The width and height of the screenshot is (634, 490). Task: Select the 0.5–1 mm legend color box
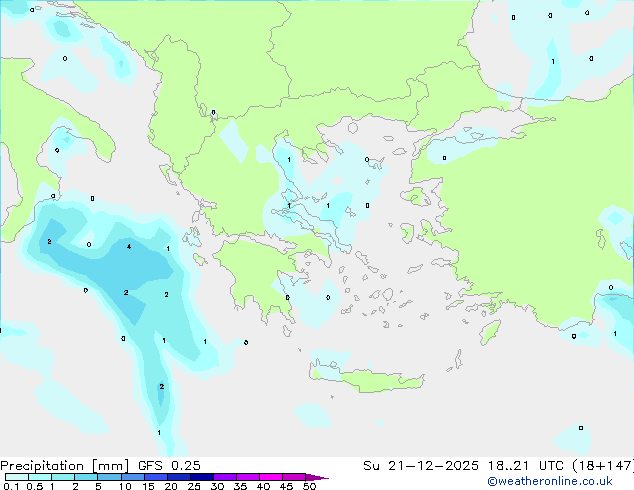40,477
